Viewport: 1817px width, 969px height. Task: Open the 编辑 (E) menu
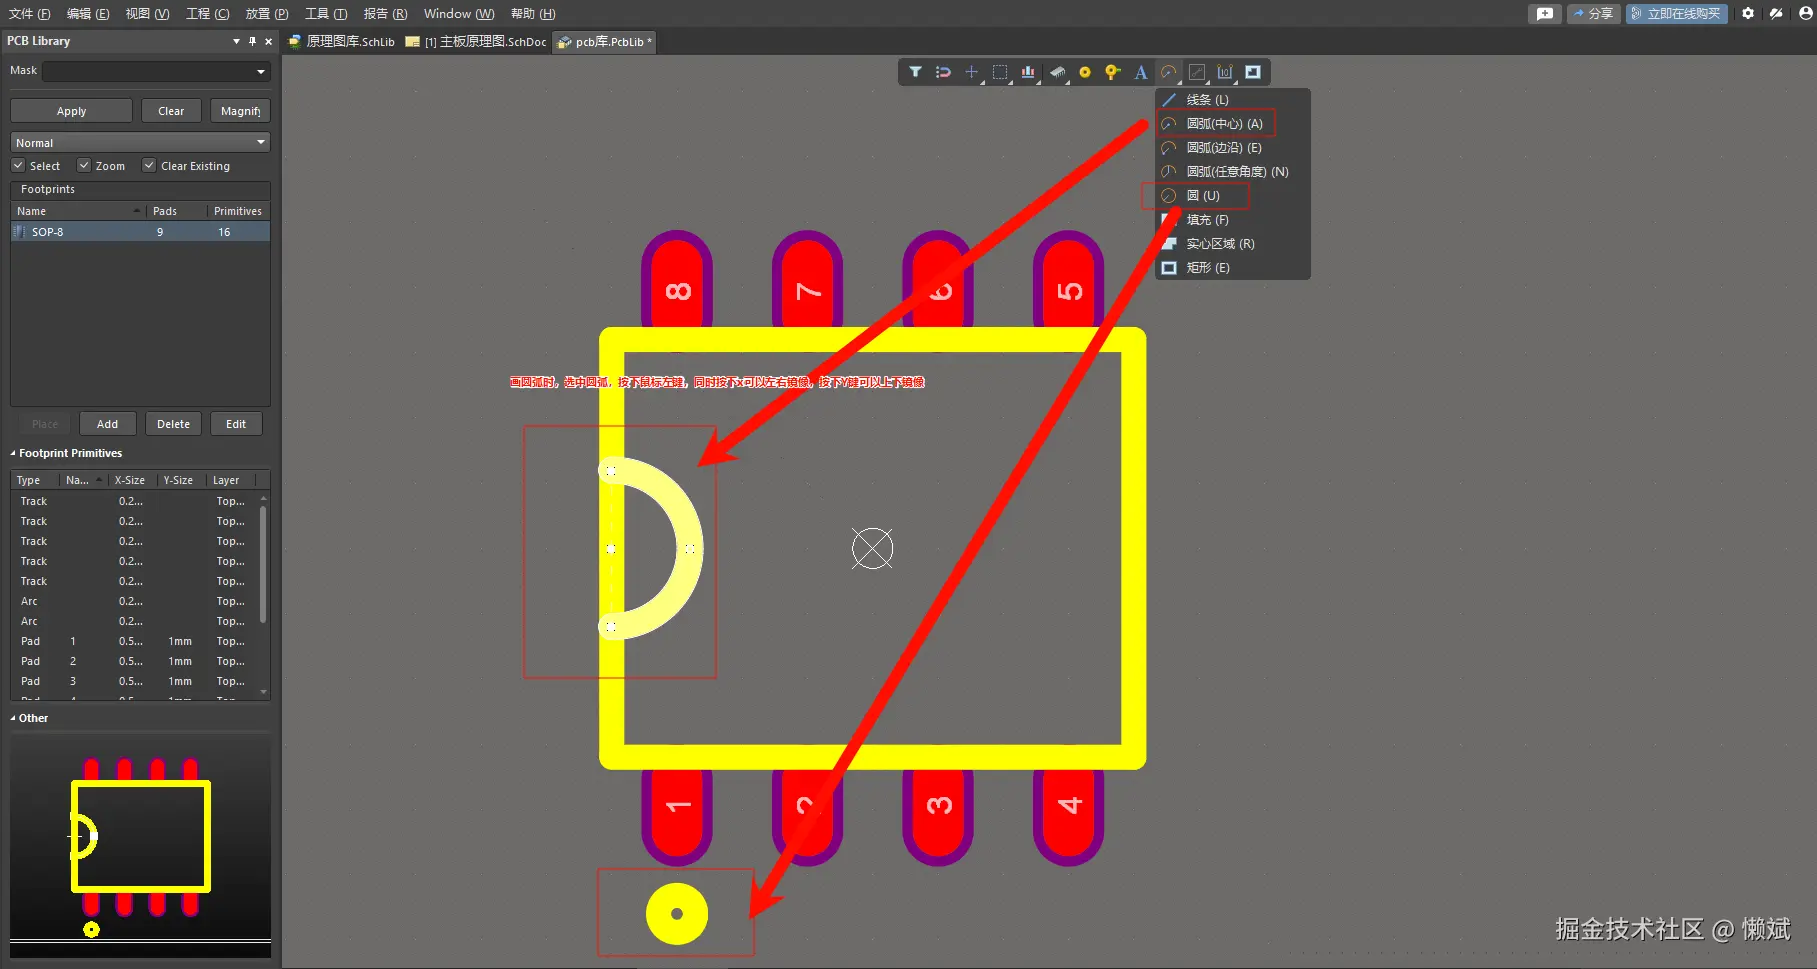(88, 14)
